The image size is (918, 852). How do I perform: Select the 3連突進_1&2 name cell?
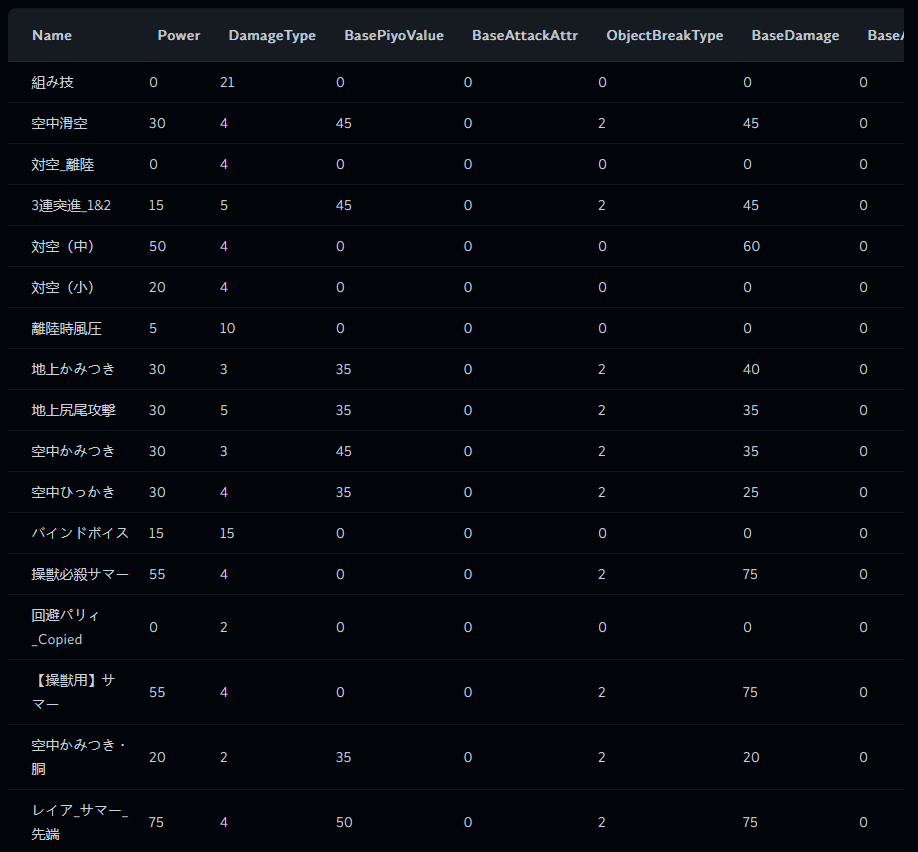71,205
